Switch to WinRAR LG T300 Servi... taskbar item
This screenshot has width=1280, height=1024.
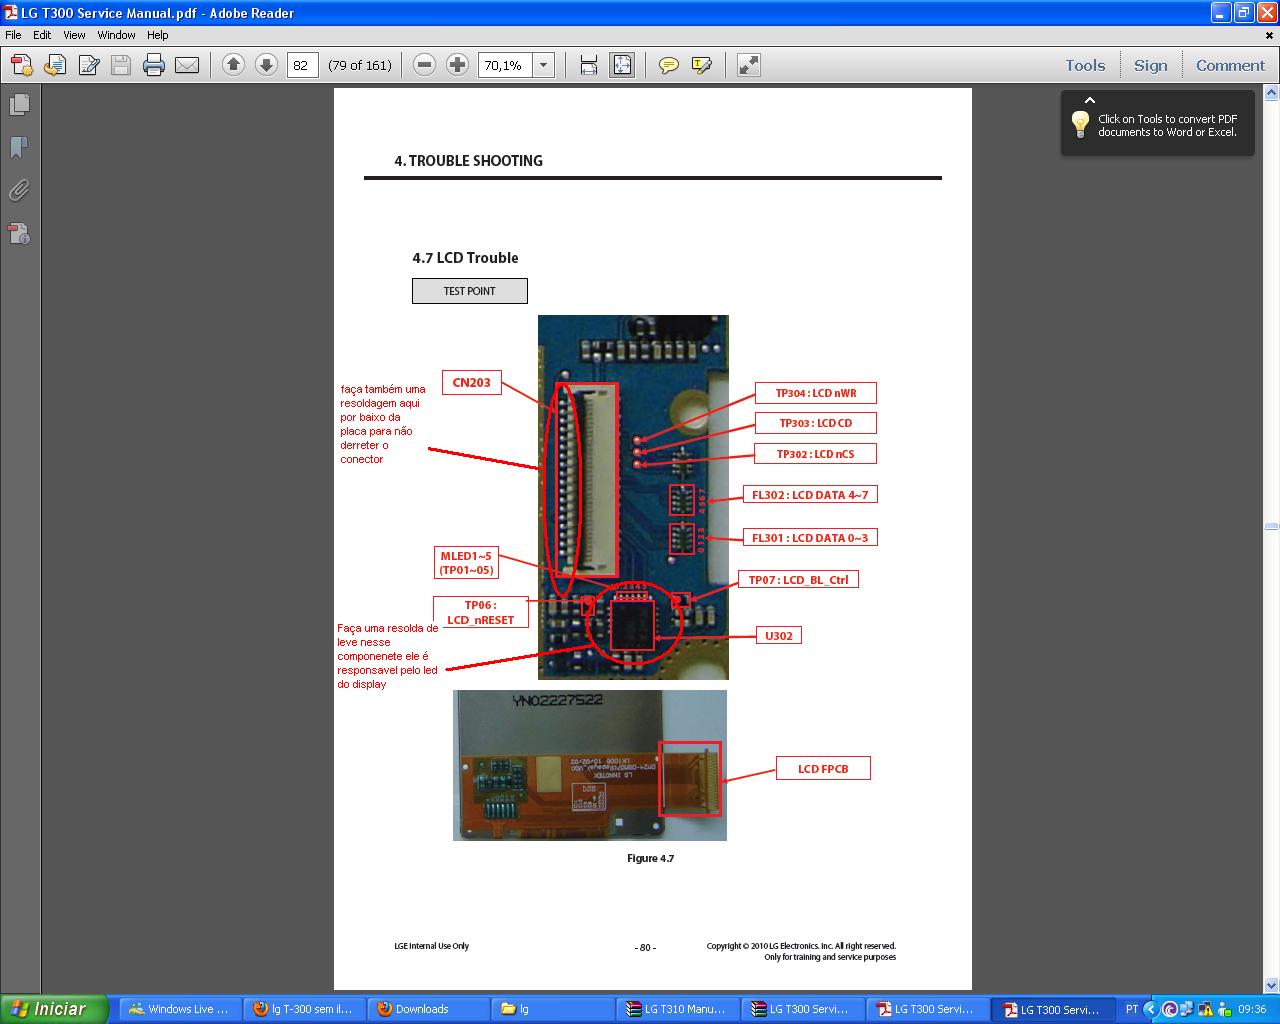point(802,1009)
